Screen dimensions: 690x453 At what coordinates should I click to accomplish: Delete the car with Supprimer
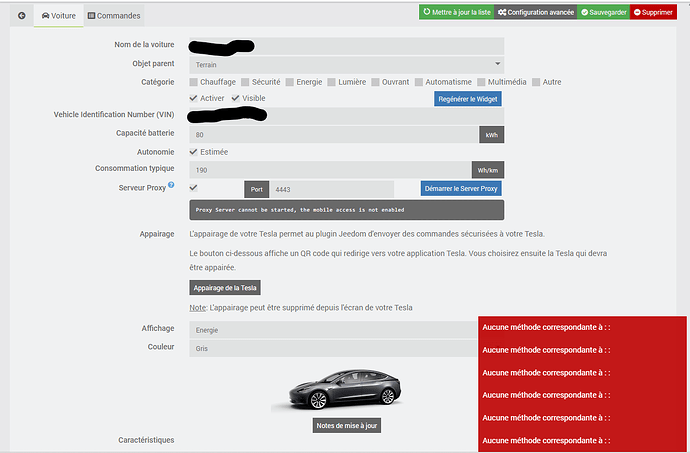653,12
